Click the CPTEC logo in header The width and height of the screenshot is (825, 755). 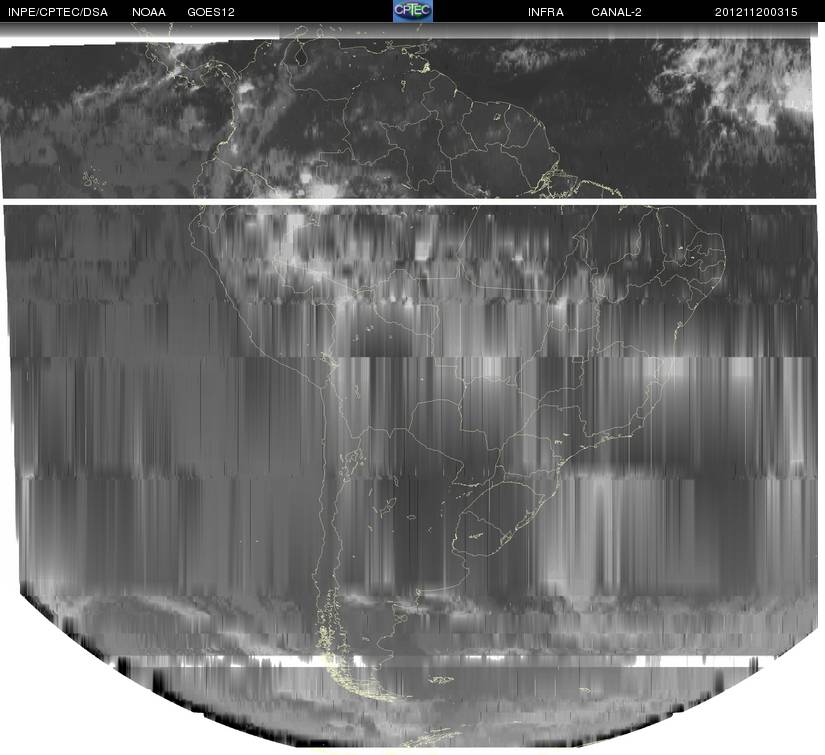pyautogui.click(x=413, y=11)
